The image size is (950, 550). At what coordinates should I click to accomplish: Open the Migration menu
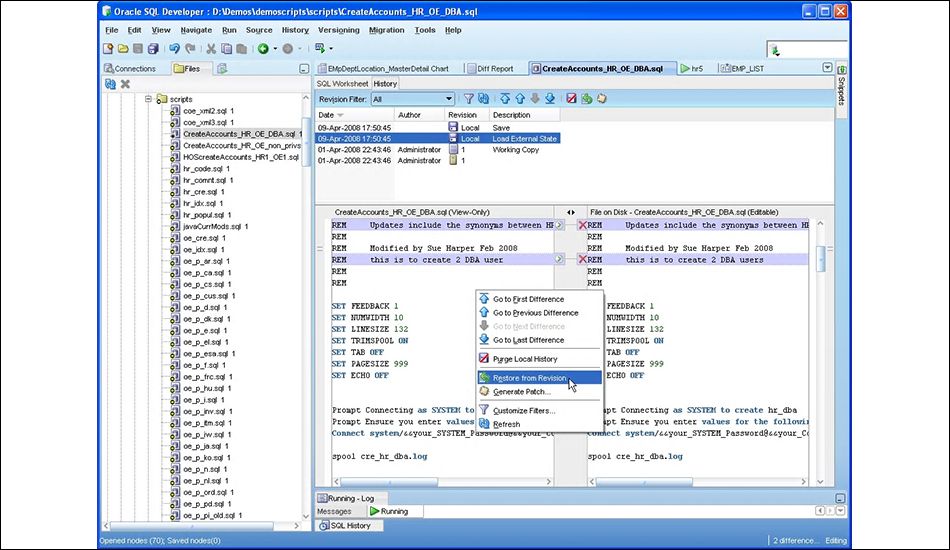[x=387, y=30]
